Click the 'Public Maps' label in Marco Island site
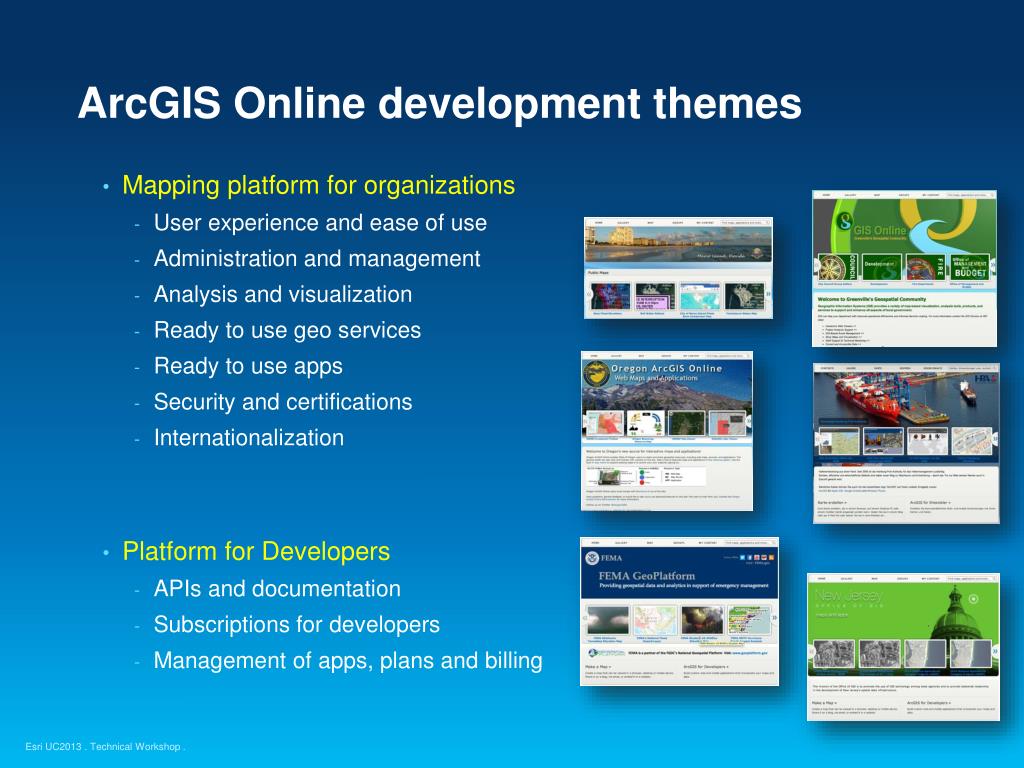 (598, 272)
